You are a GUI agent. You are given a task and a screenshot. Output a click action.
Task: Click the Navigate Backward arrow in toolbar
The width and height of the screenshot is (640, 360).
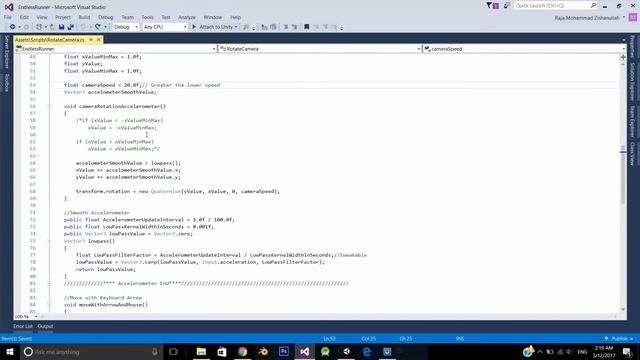[x=12, y=27]
